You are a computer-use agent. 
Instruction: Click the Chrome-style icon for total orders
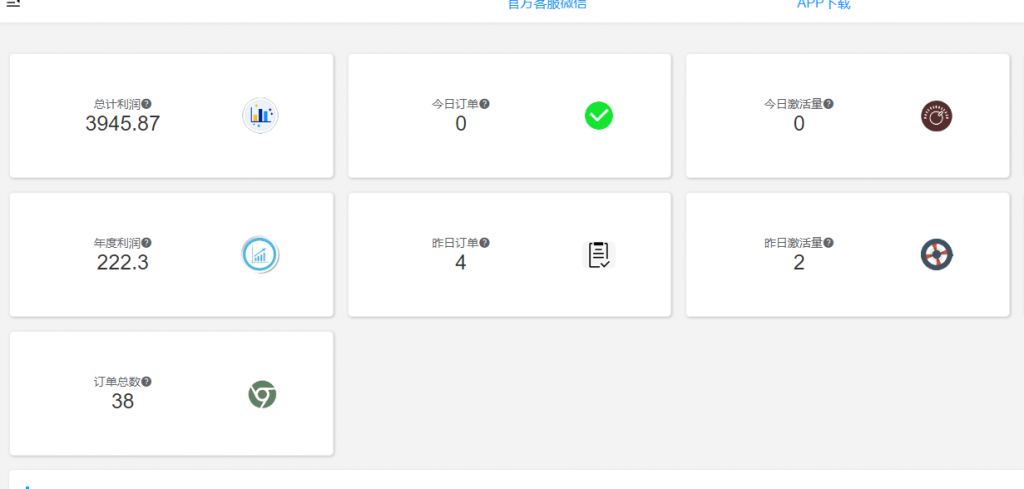pyautogui.click(x=262, y=394)
